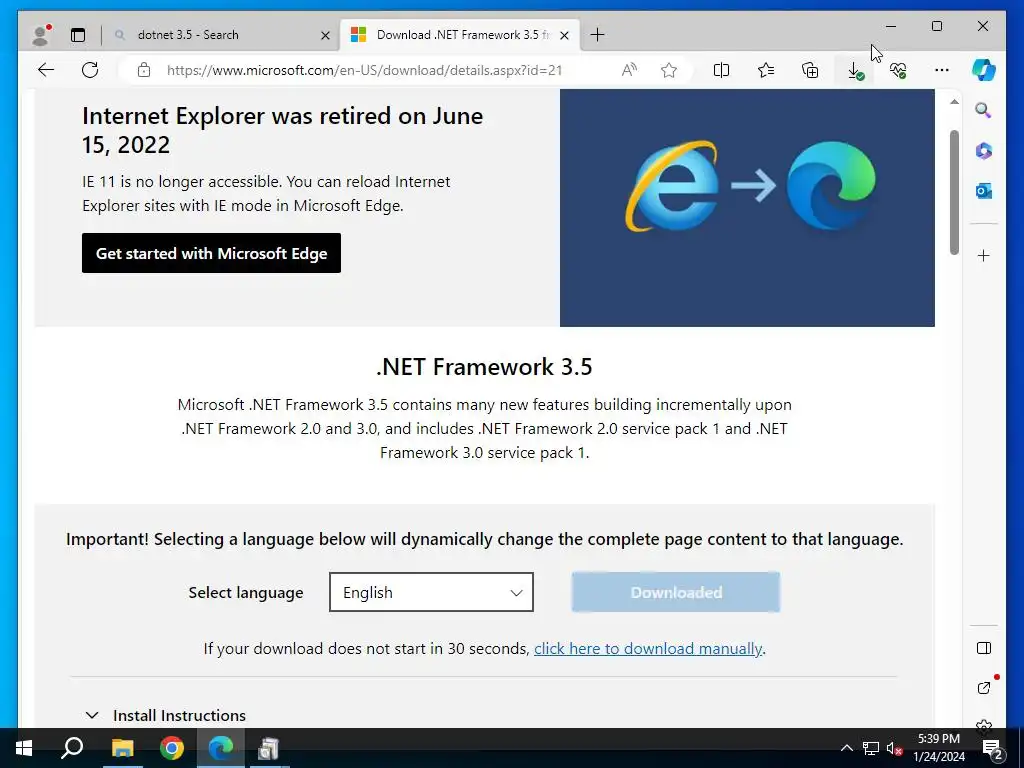The image size is (1024, 768).
Task: Open the Collections icon
Action: point(810,70)
